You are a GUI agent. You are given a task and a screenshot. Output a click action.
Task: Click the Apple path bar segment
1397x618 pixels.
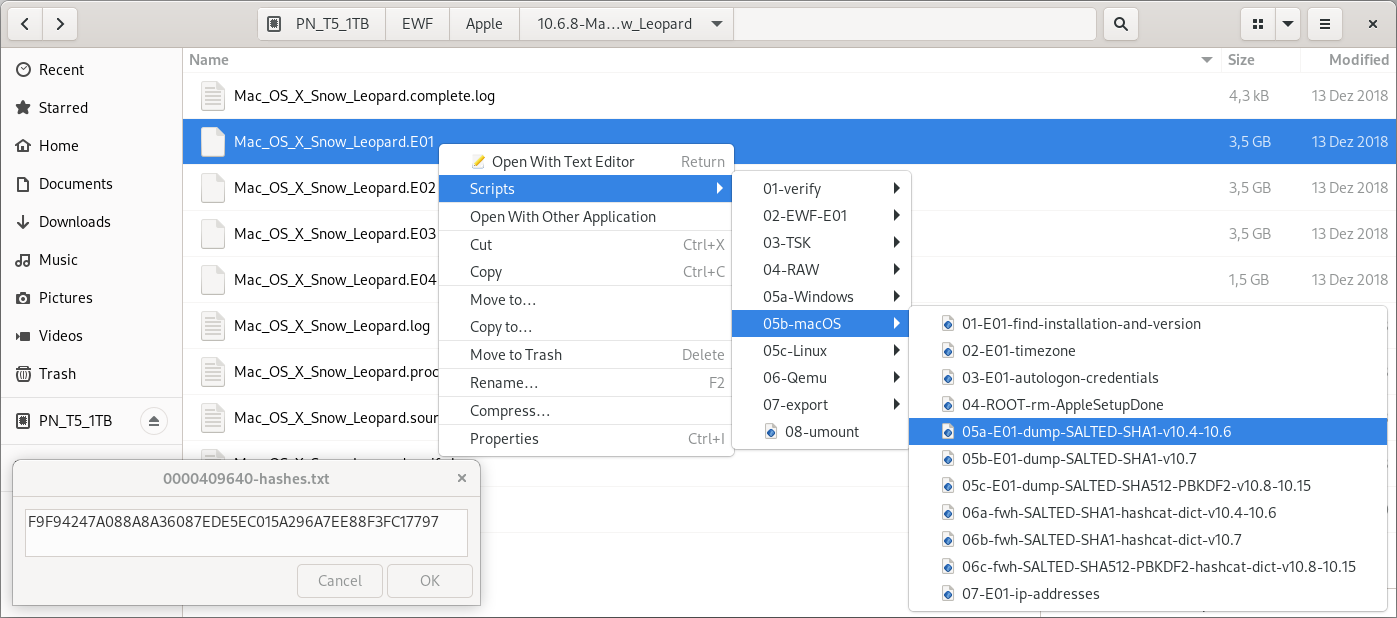pyautogui.click(x=484, y=24)
